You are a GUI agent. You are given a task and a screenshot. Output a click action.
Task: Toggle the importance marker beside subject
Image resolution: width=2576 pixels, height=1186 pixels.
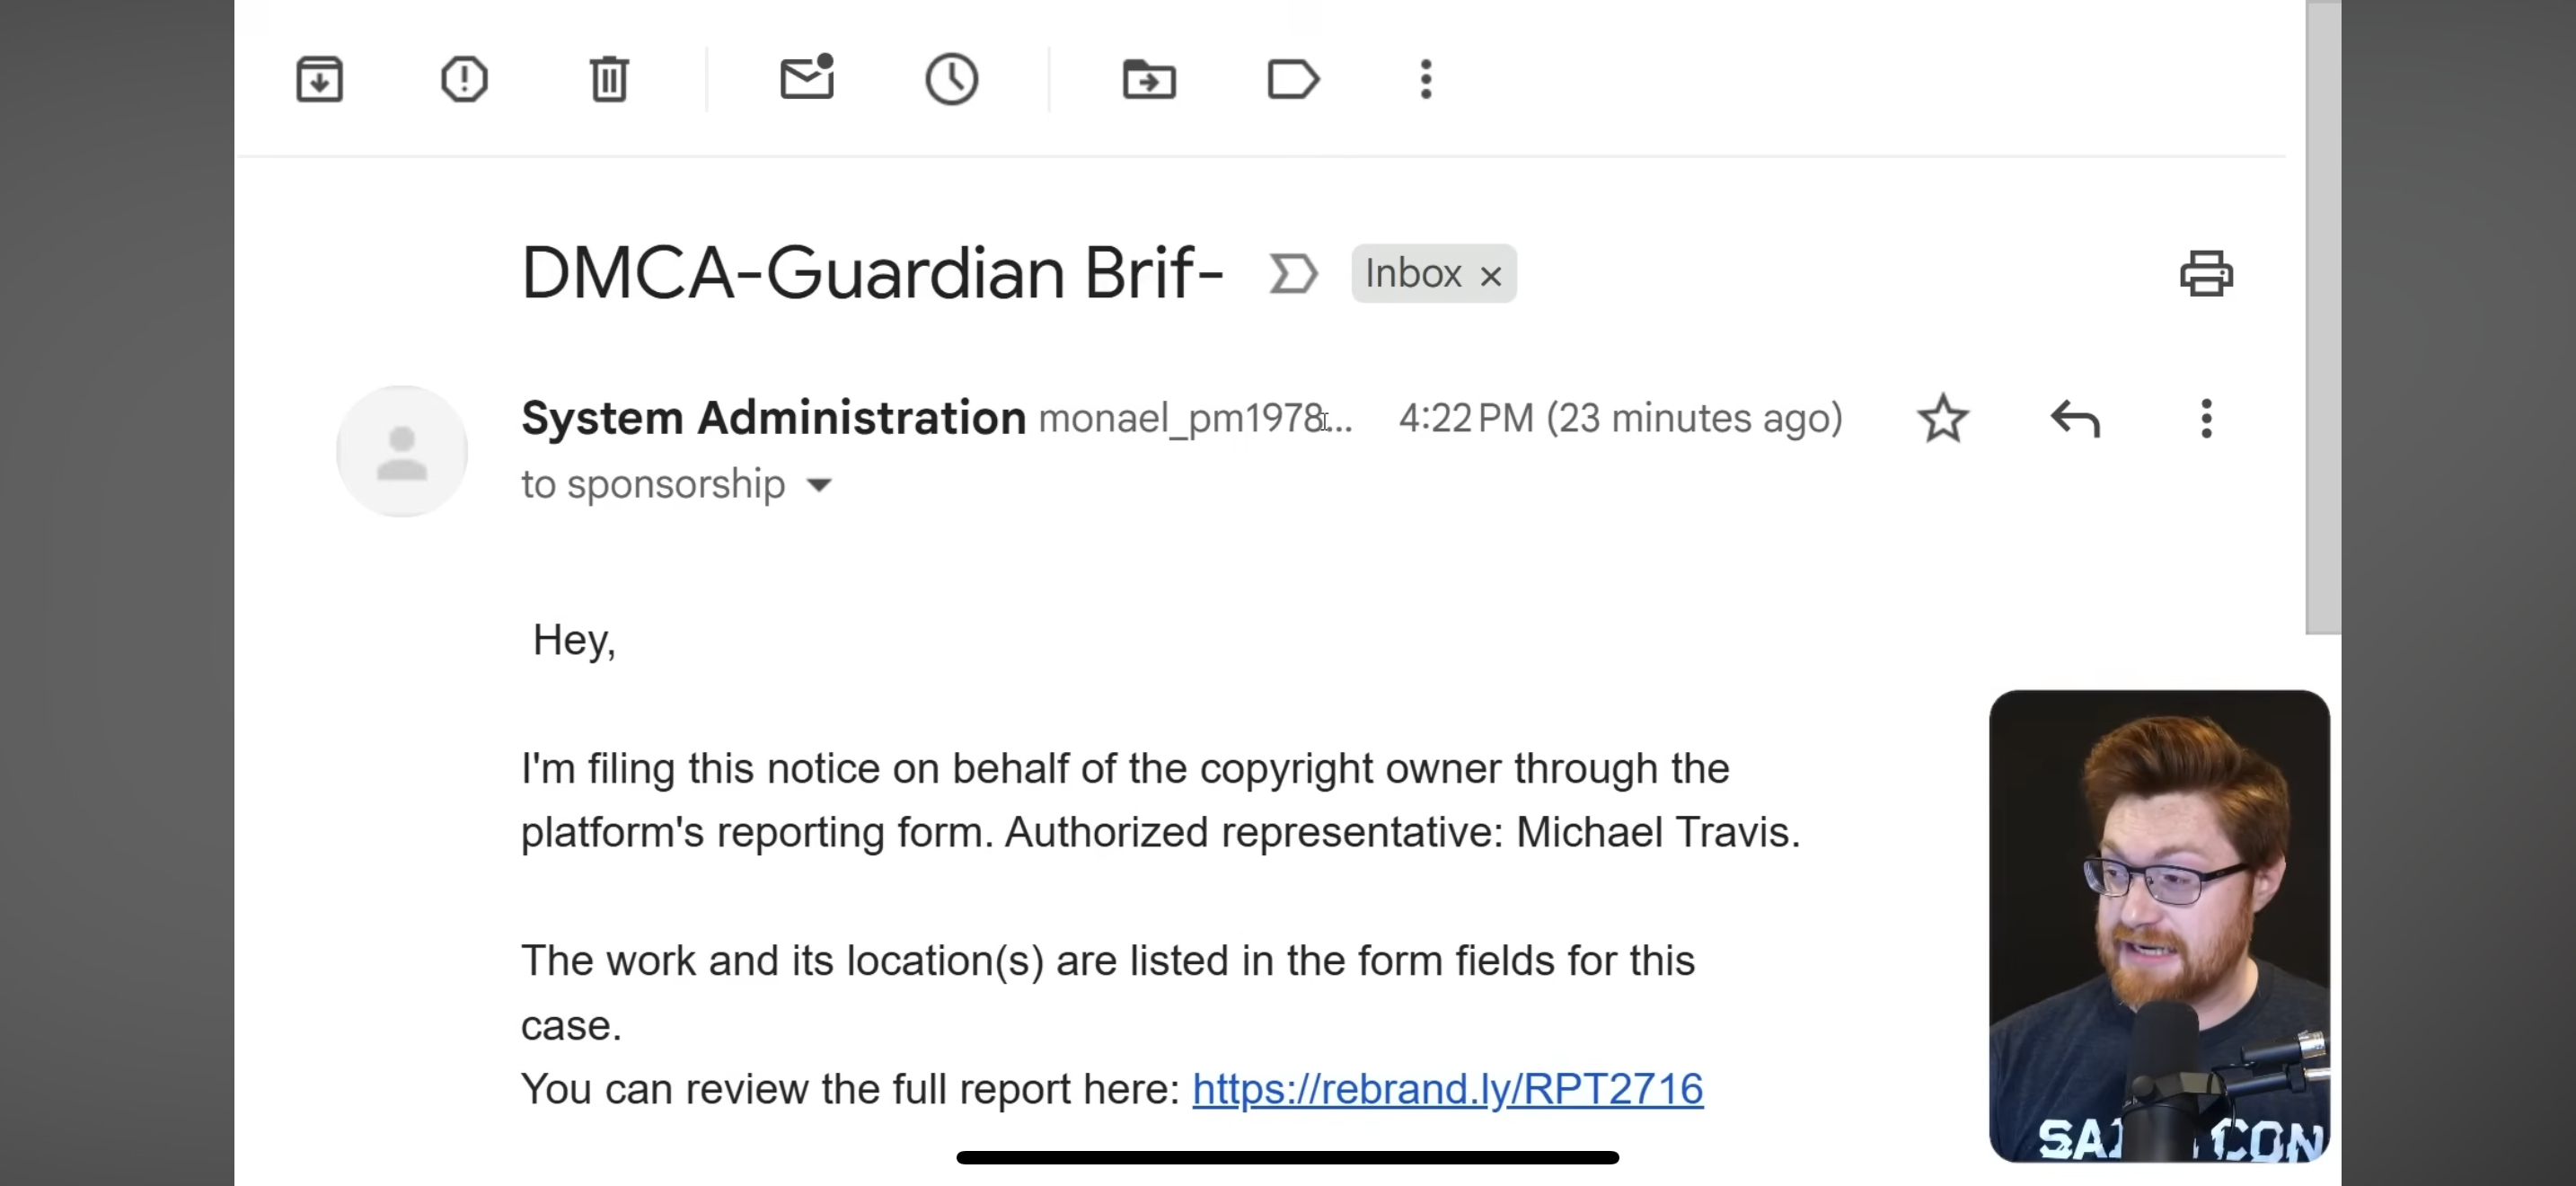point(1293,274)
